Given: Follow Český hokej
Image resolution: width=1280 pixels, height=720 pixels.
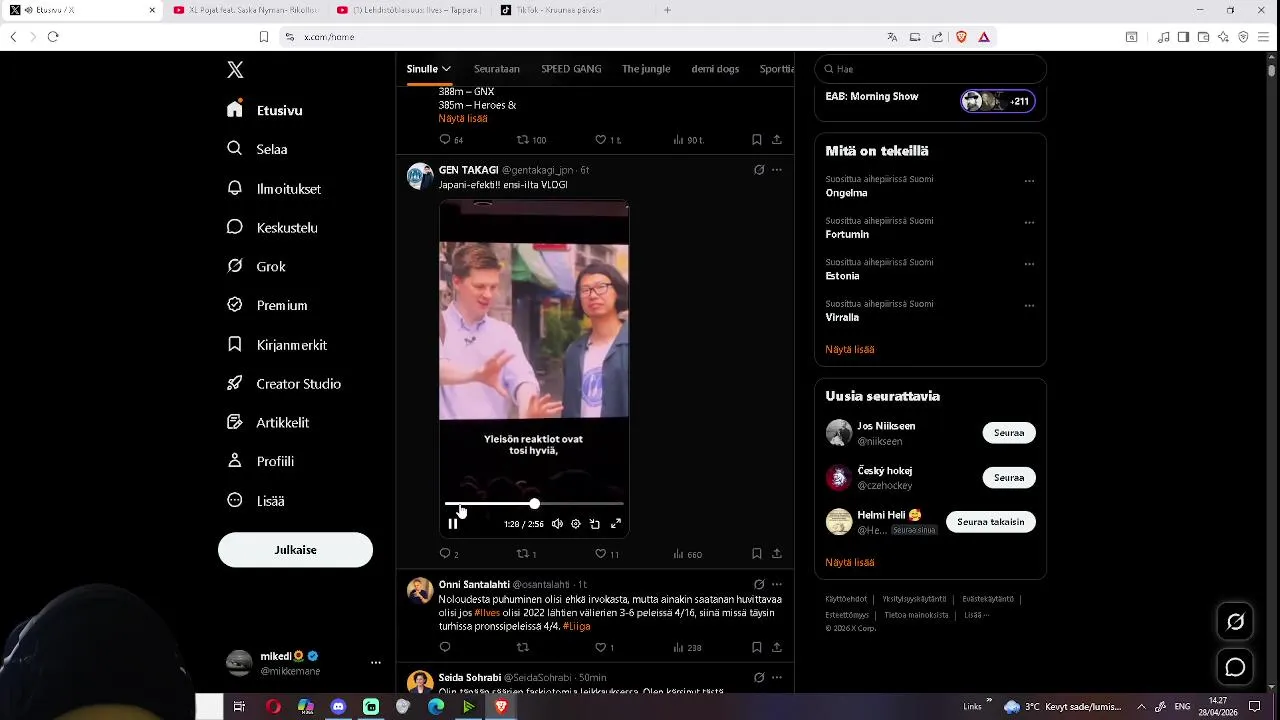Looking at the screenshot, I should click(x=1009, y=478).
